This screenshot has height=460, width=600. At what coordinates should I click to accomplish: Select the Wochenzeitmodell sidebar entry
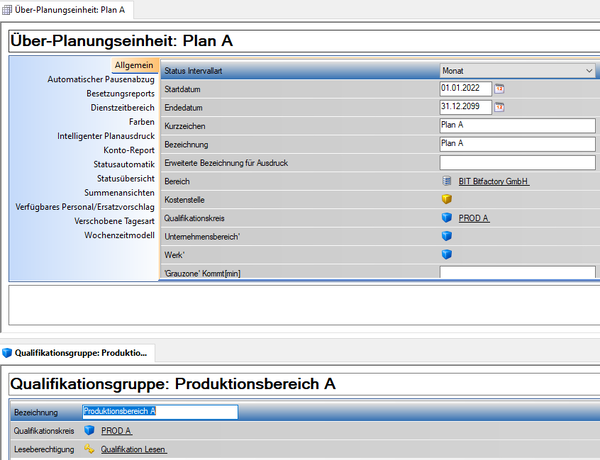(118, 235)
